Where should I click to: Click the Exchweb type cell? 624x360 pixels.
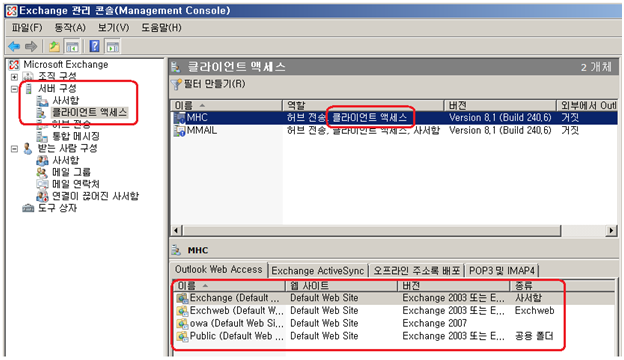coord(534,311)
